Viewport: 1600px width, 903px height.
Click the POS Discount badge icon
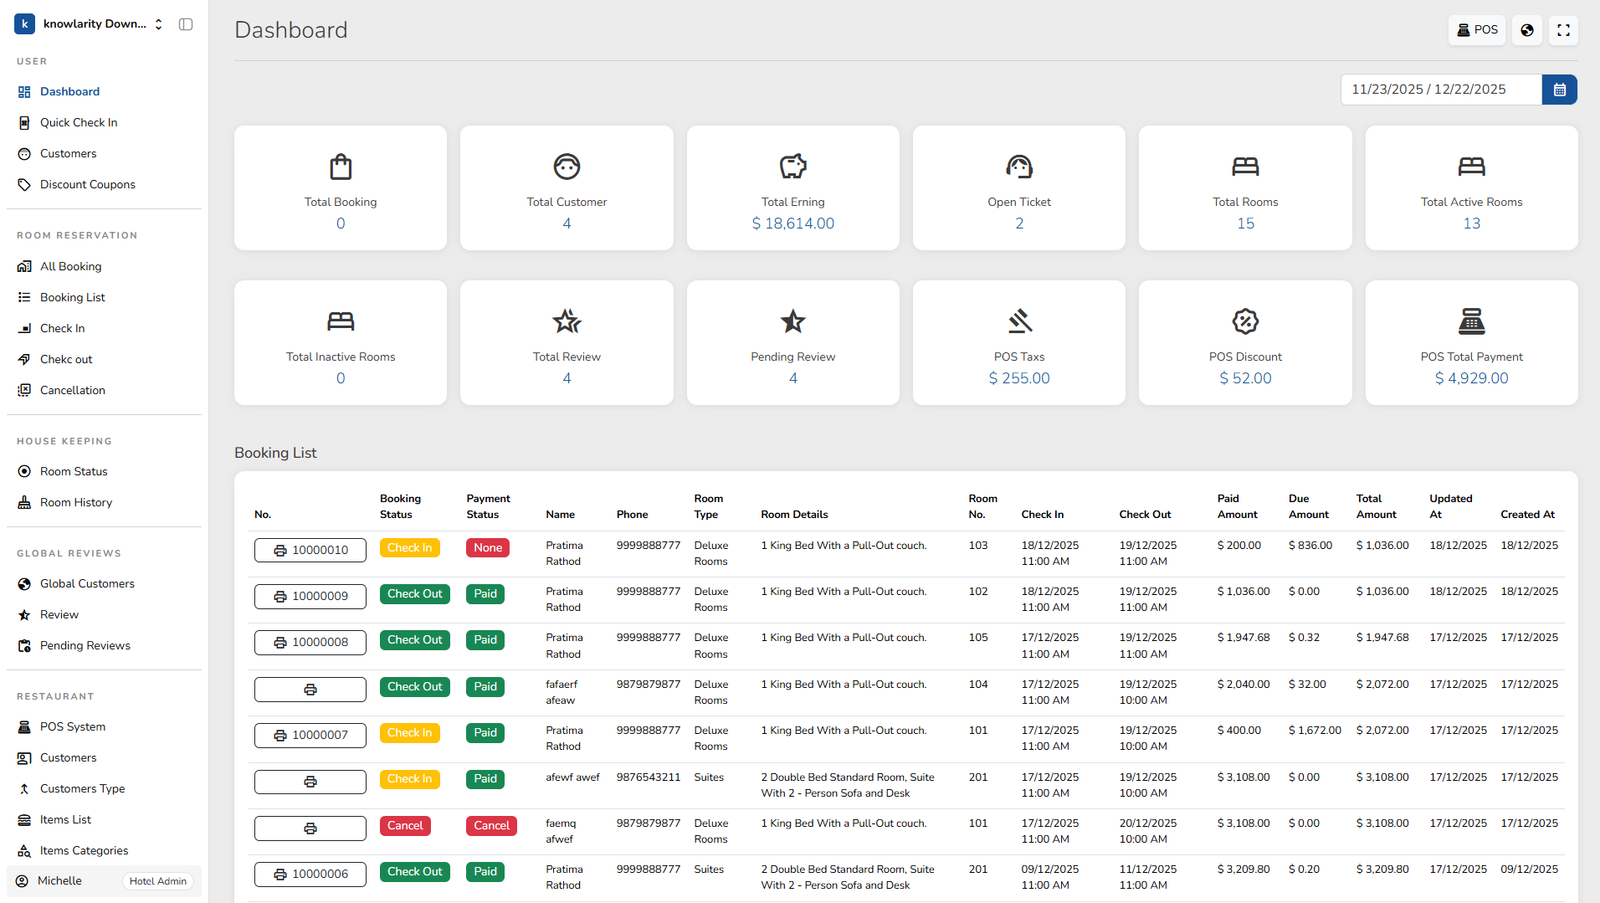pyautogui.click(x=1245, y=321)
